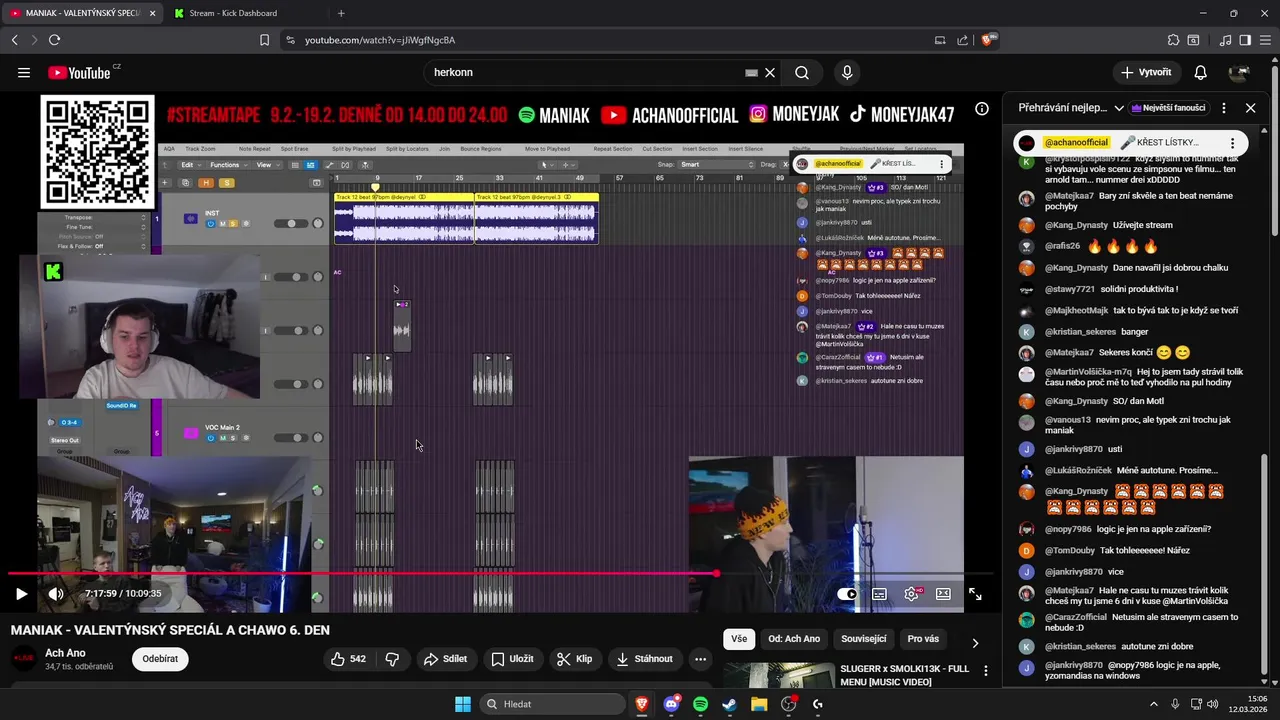Screen dimensions: 1280x720
Task: Open options on the pinned achanoofficial message
Action: click(x=1232, y=143)
